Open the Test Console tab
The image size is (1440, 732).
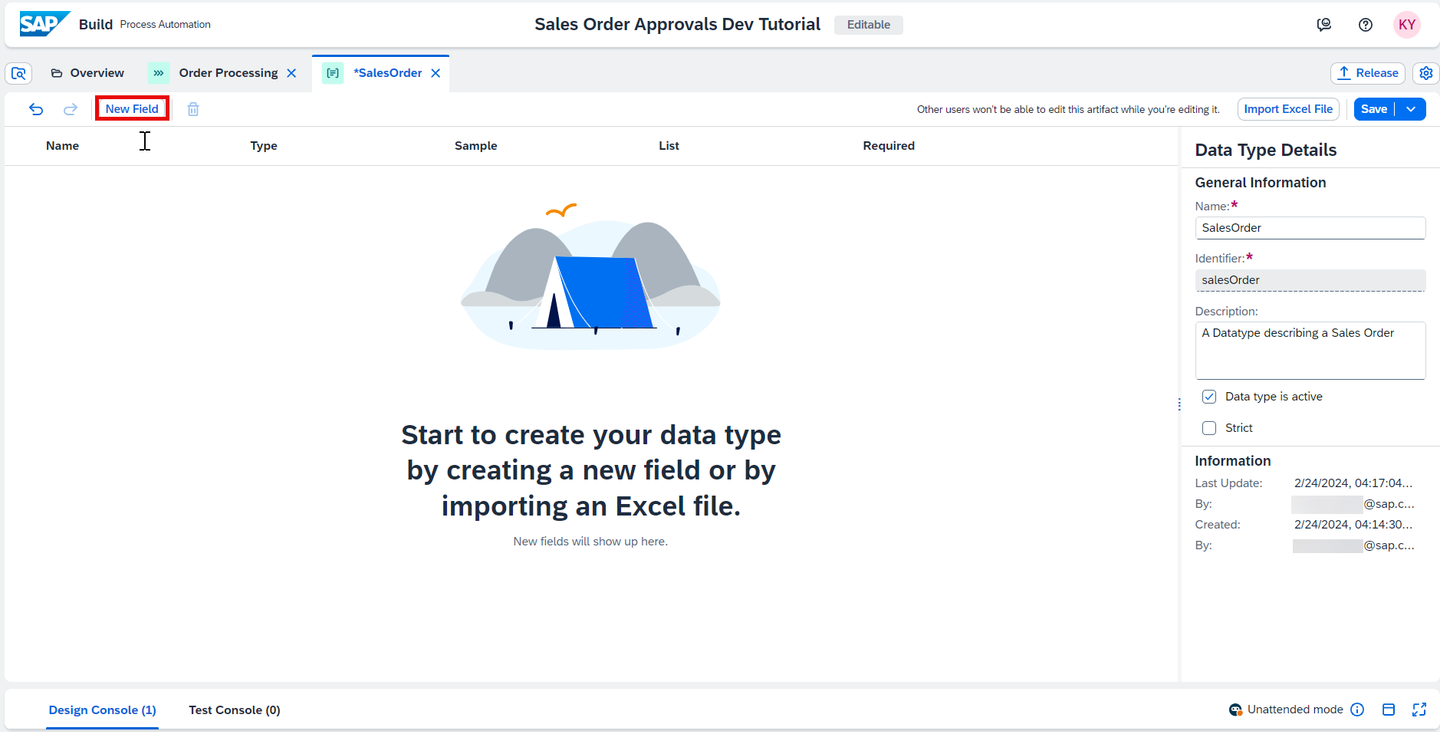tap(234, 710)
